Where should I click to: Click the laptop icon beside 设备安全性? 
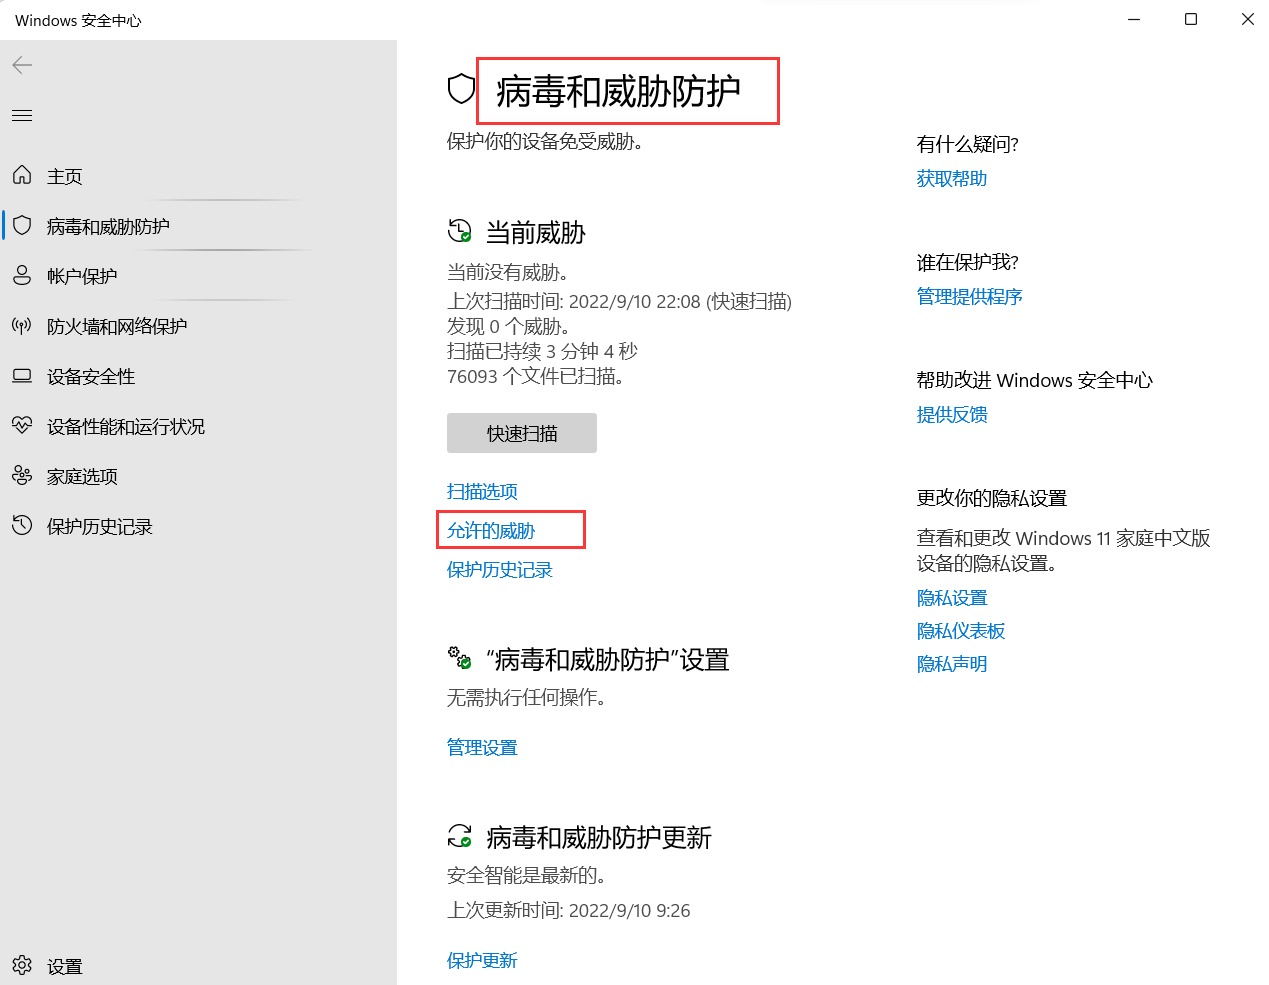coord(22,376)
